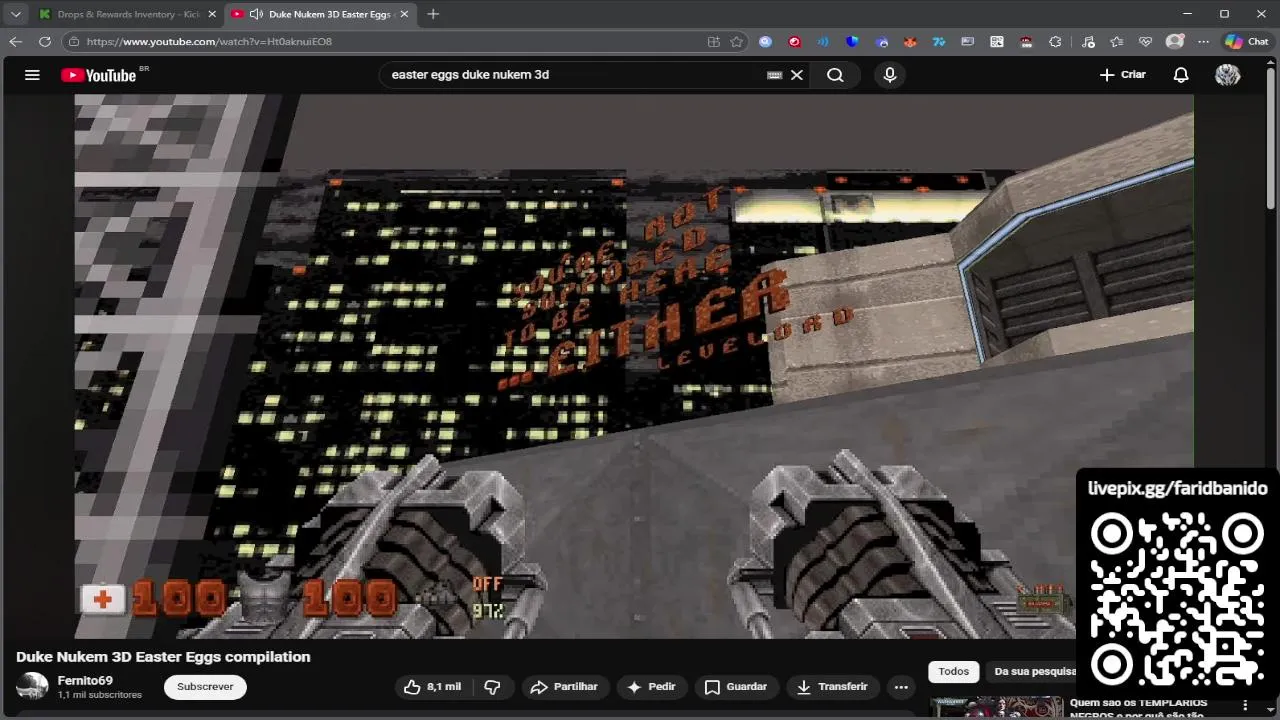Open the blue sound-waves extension icon
Screen dimensions: 1280x720
(x=823, y=42)
